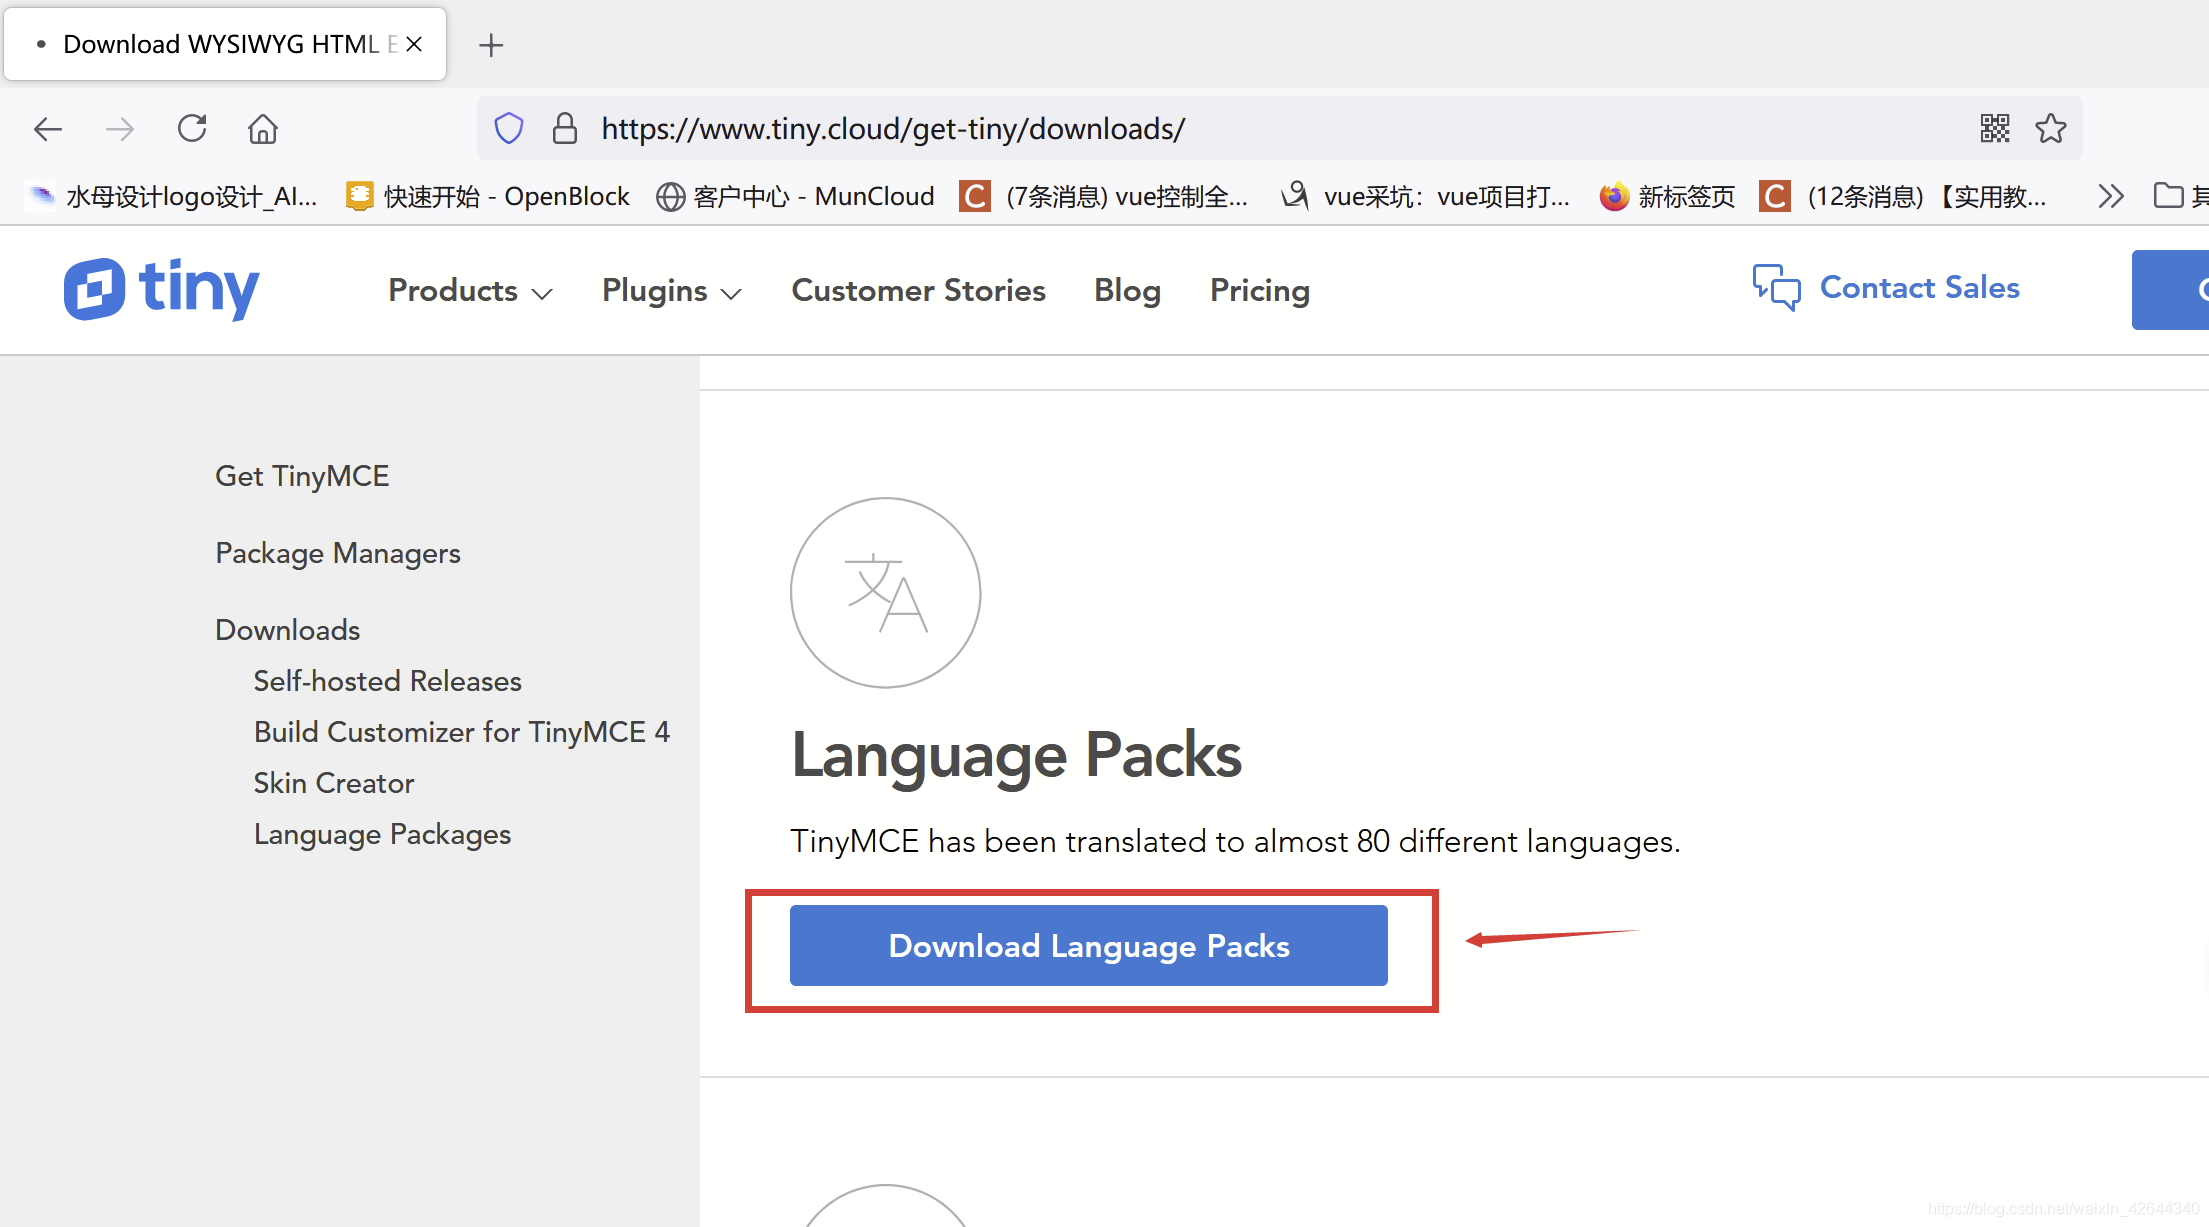Open the 快速开始 - OpenBlock bookmark
This screenshot has height=1227, width=2209.
pos(488,196)
